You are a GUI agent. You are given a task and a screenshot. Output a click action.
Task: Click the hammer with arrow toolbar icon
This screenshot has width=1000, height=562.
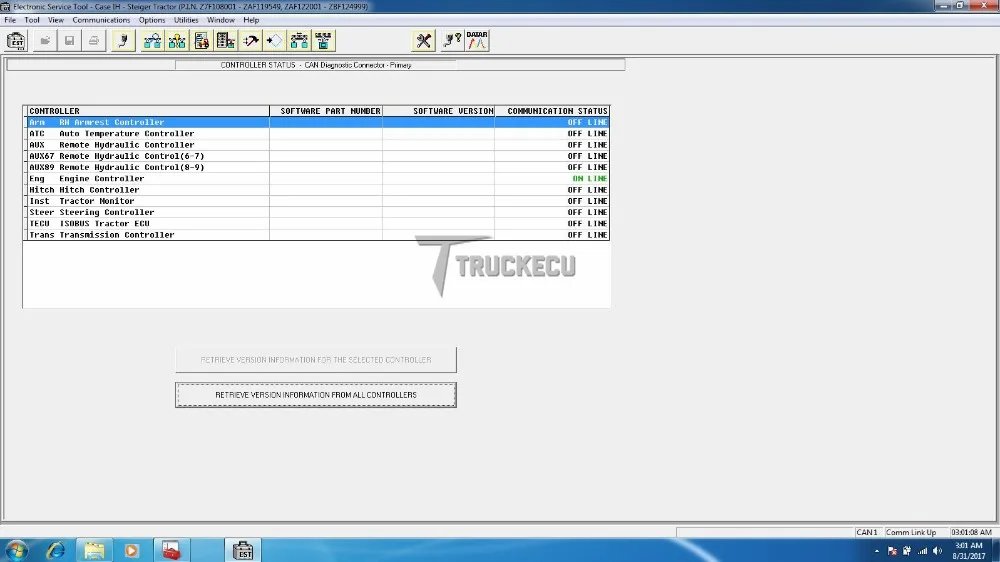pyautogui.click(x=250, y=41)
